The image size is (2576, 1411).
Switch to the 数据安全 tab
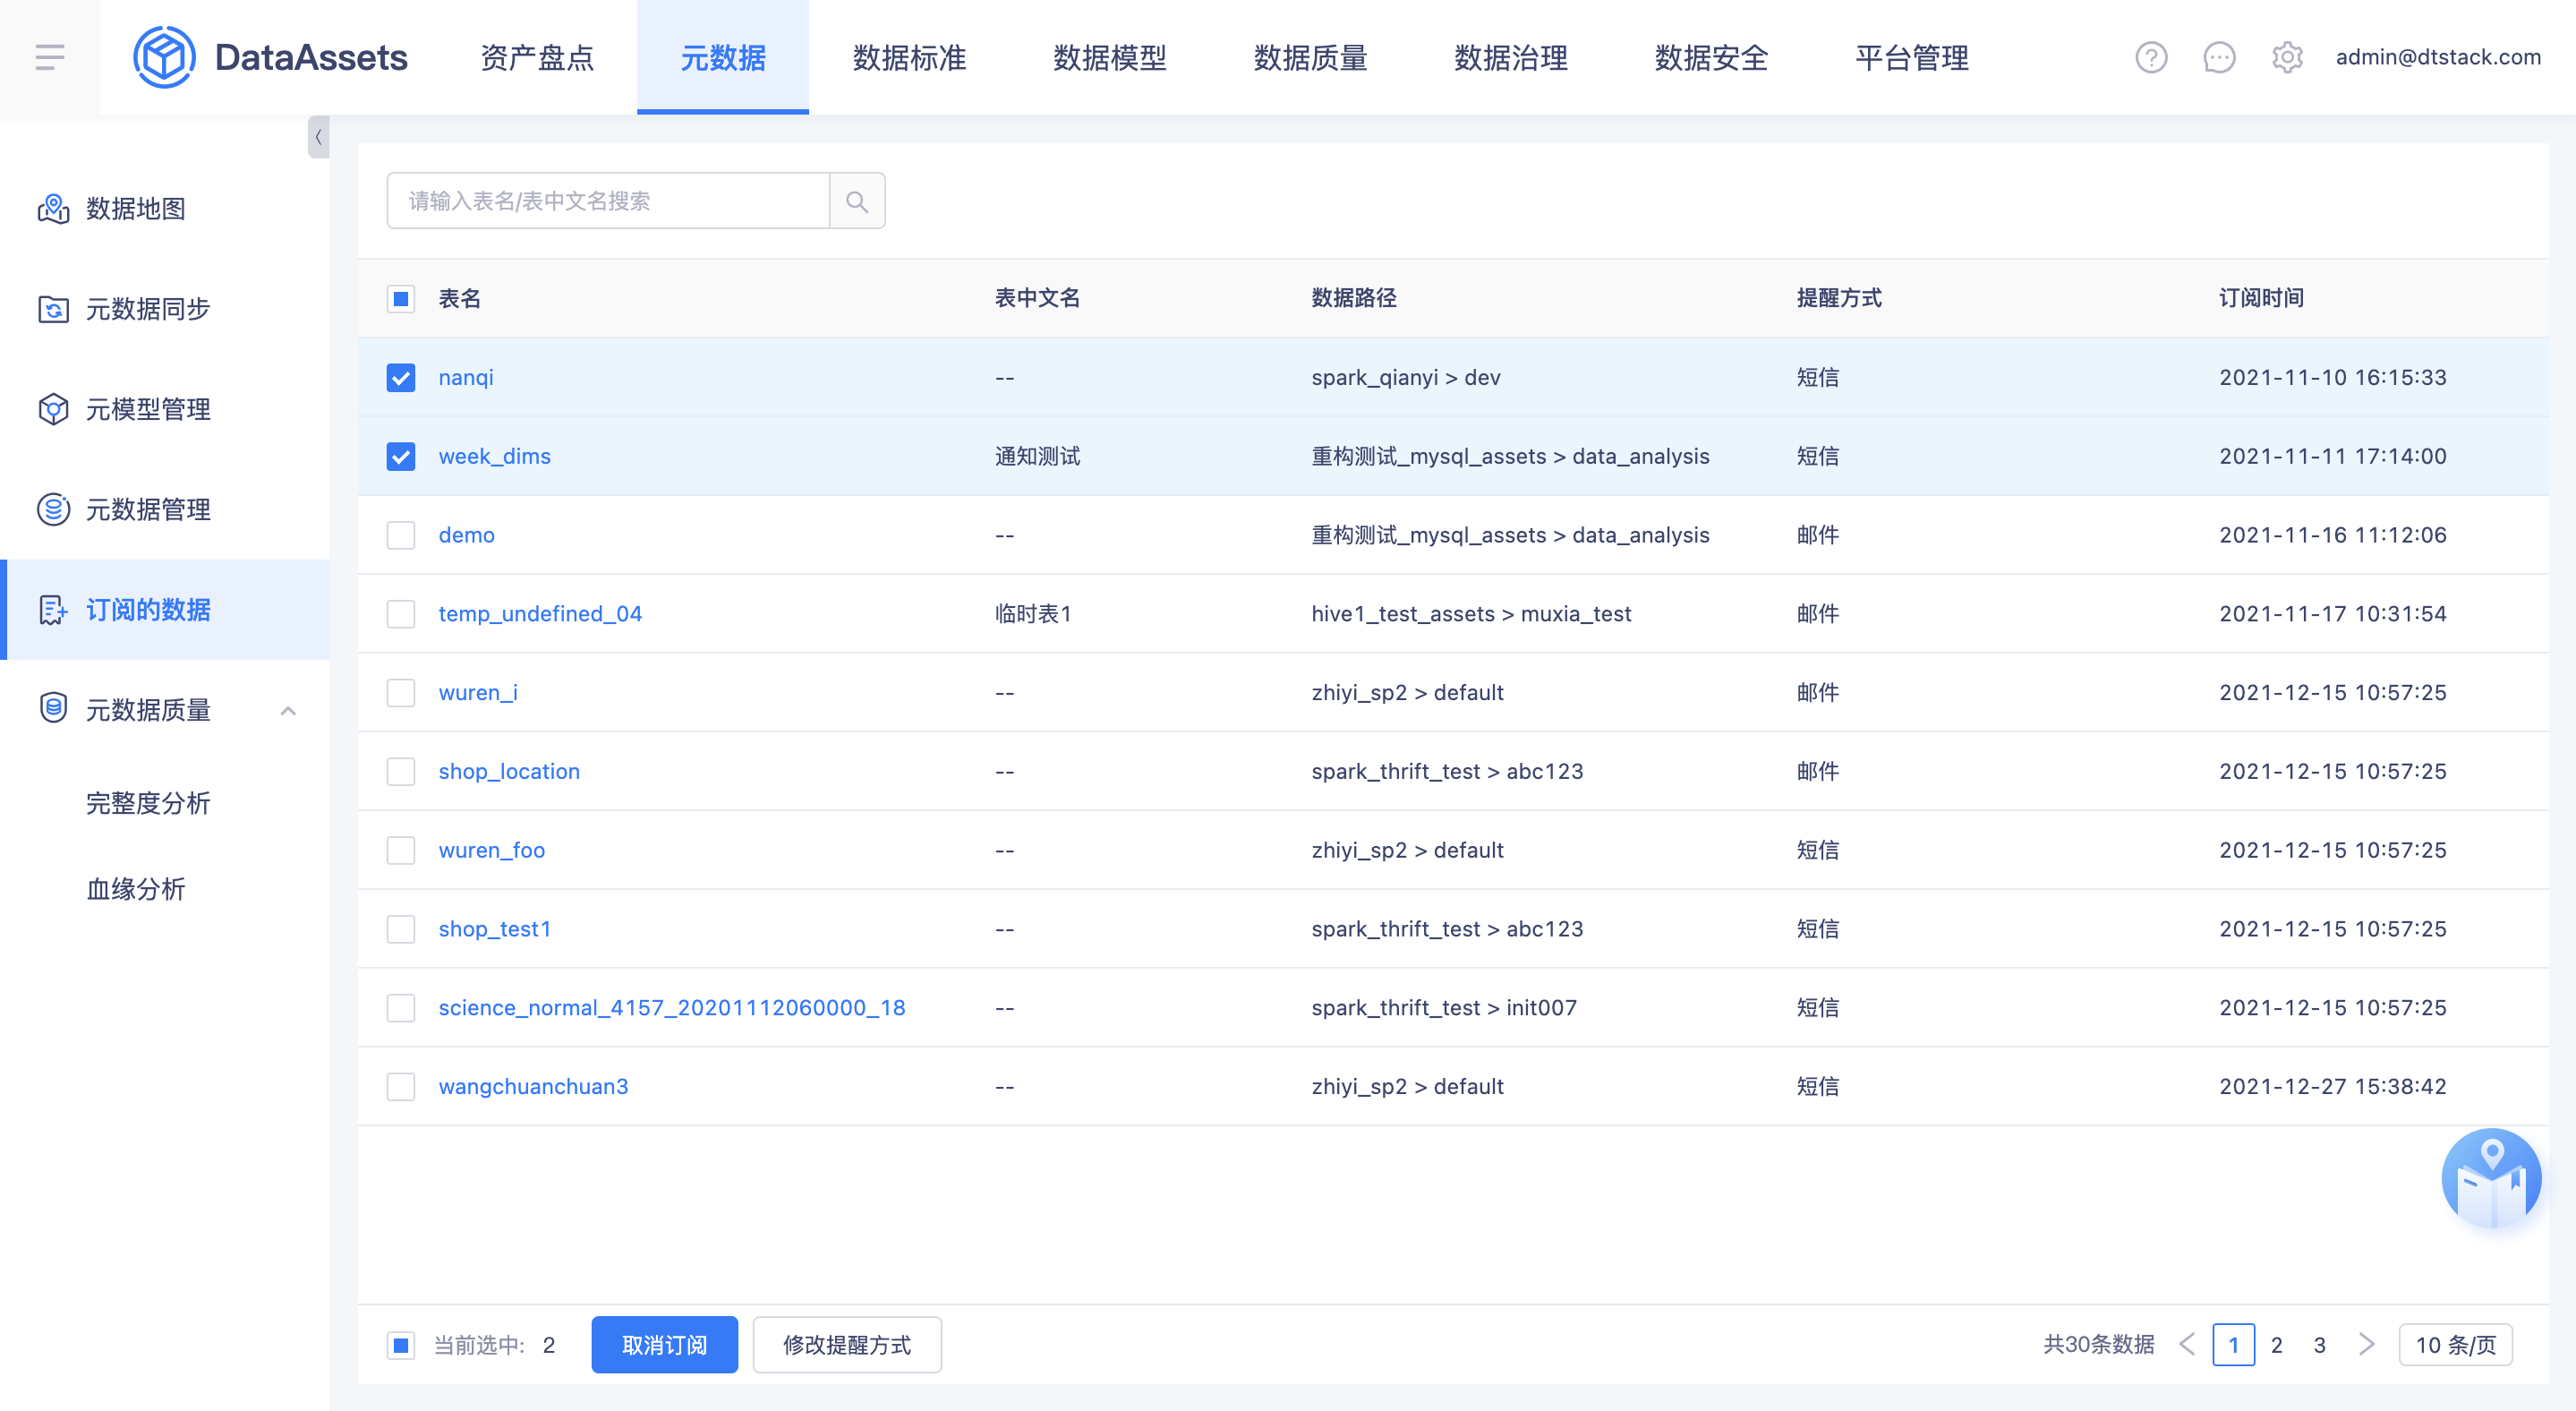pyautogui.click(x=1711, y=57)
